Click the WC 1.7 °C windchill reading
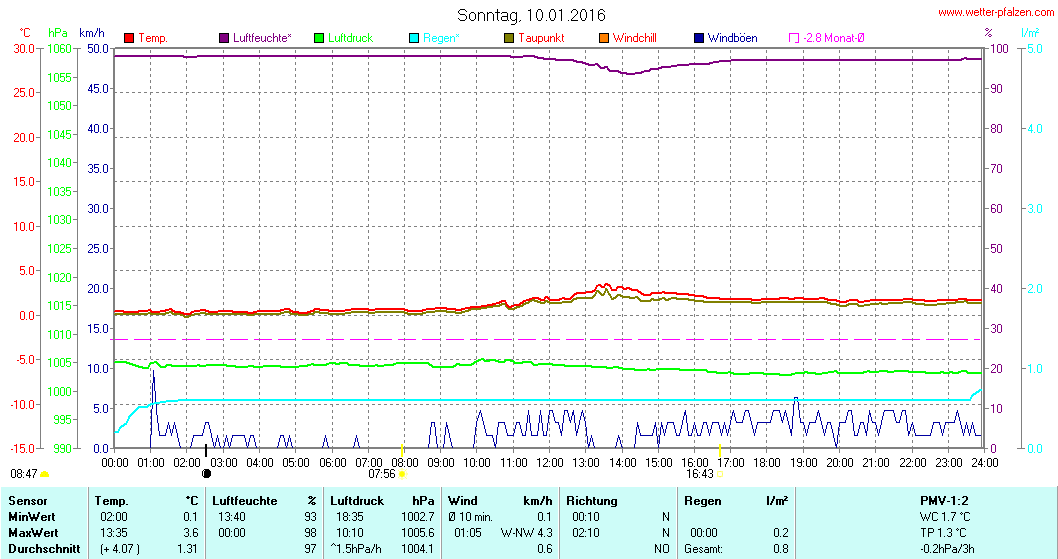Screen dimensions: 1058x559 click(x=944, y=517)
